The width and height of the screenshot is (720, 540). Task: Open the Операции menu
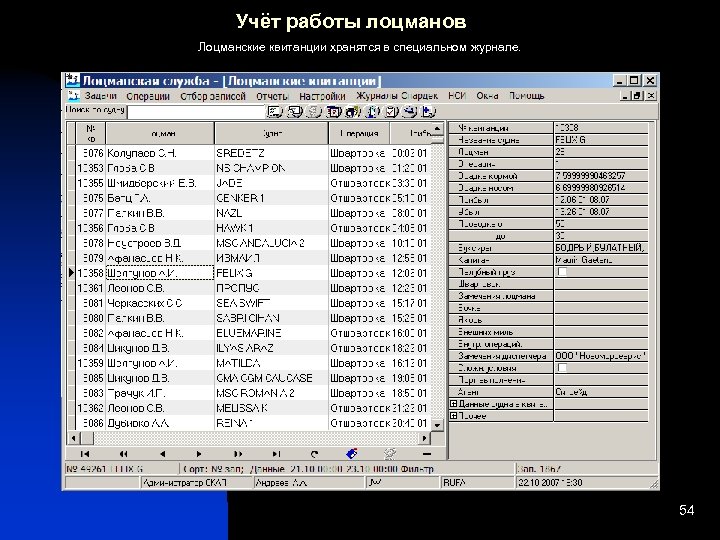click(148, 96)
